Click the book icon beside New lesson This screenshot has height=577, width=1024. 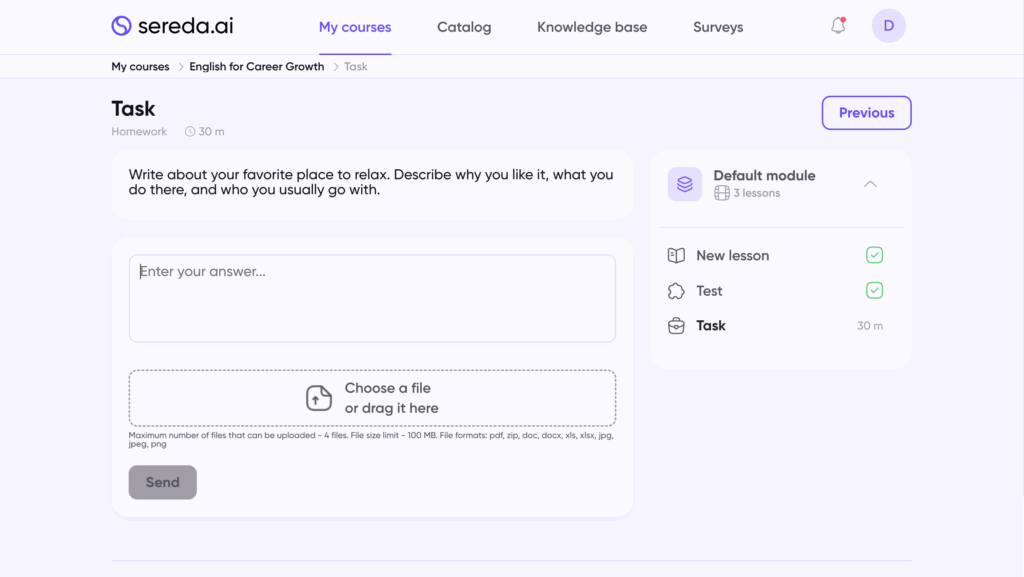coord(676,256)
